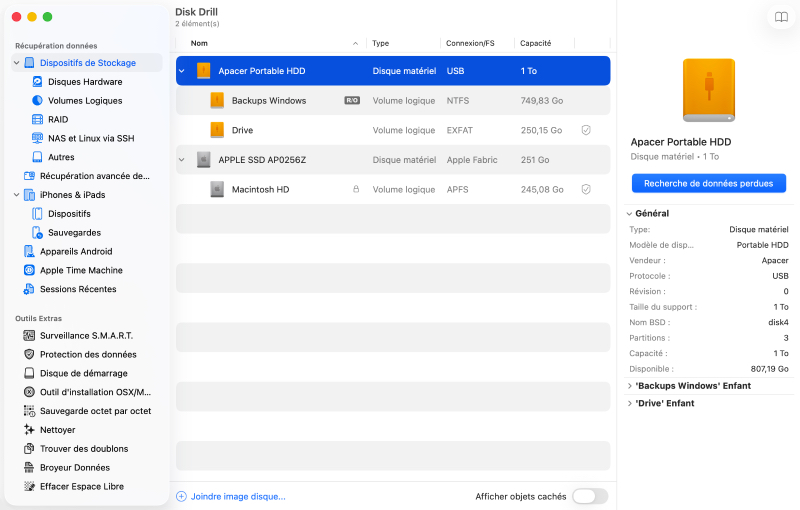Click Surveillance S.M.A.R.T. icon
Image resolution: width=800 pixels, height=510 pixels.
tap(29, 336)
